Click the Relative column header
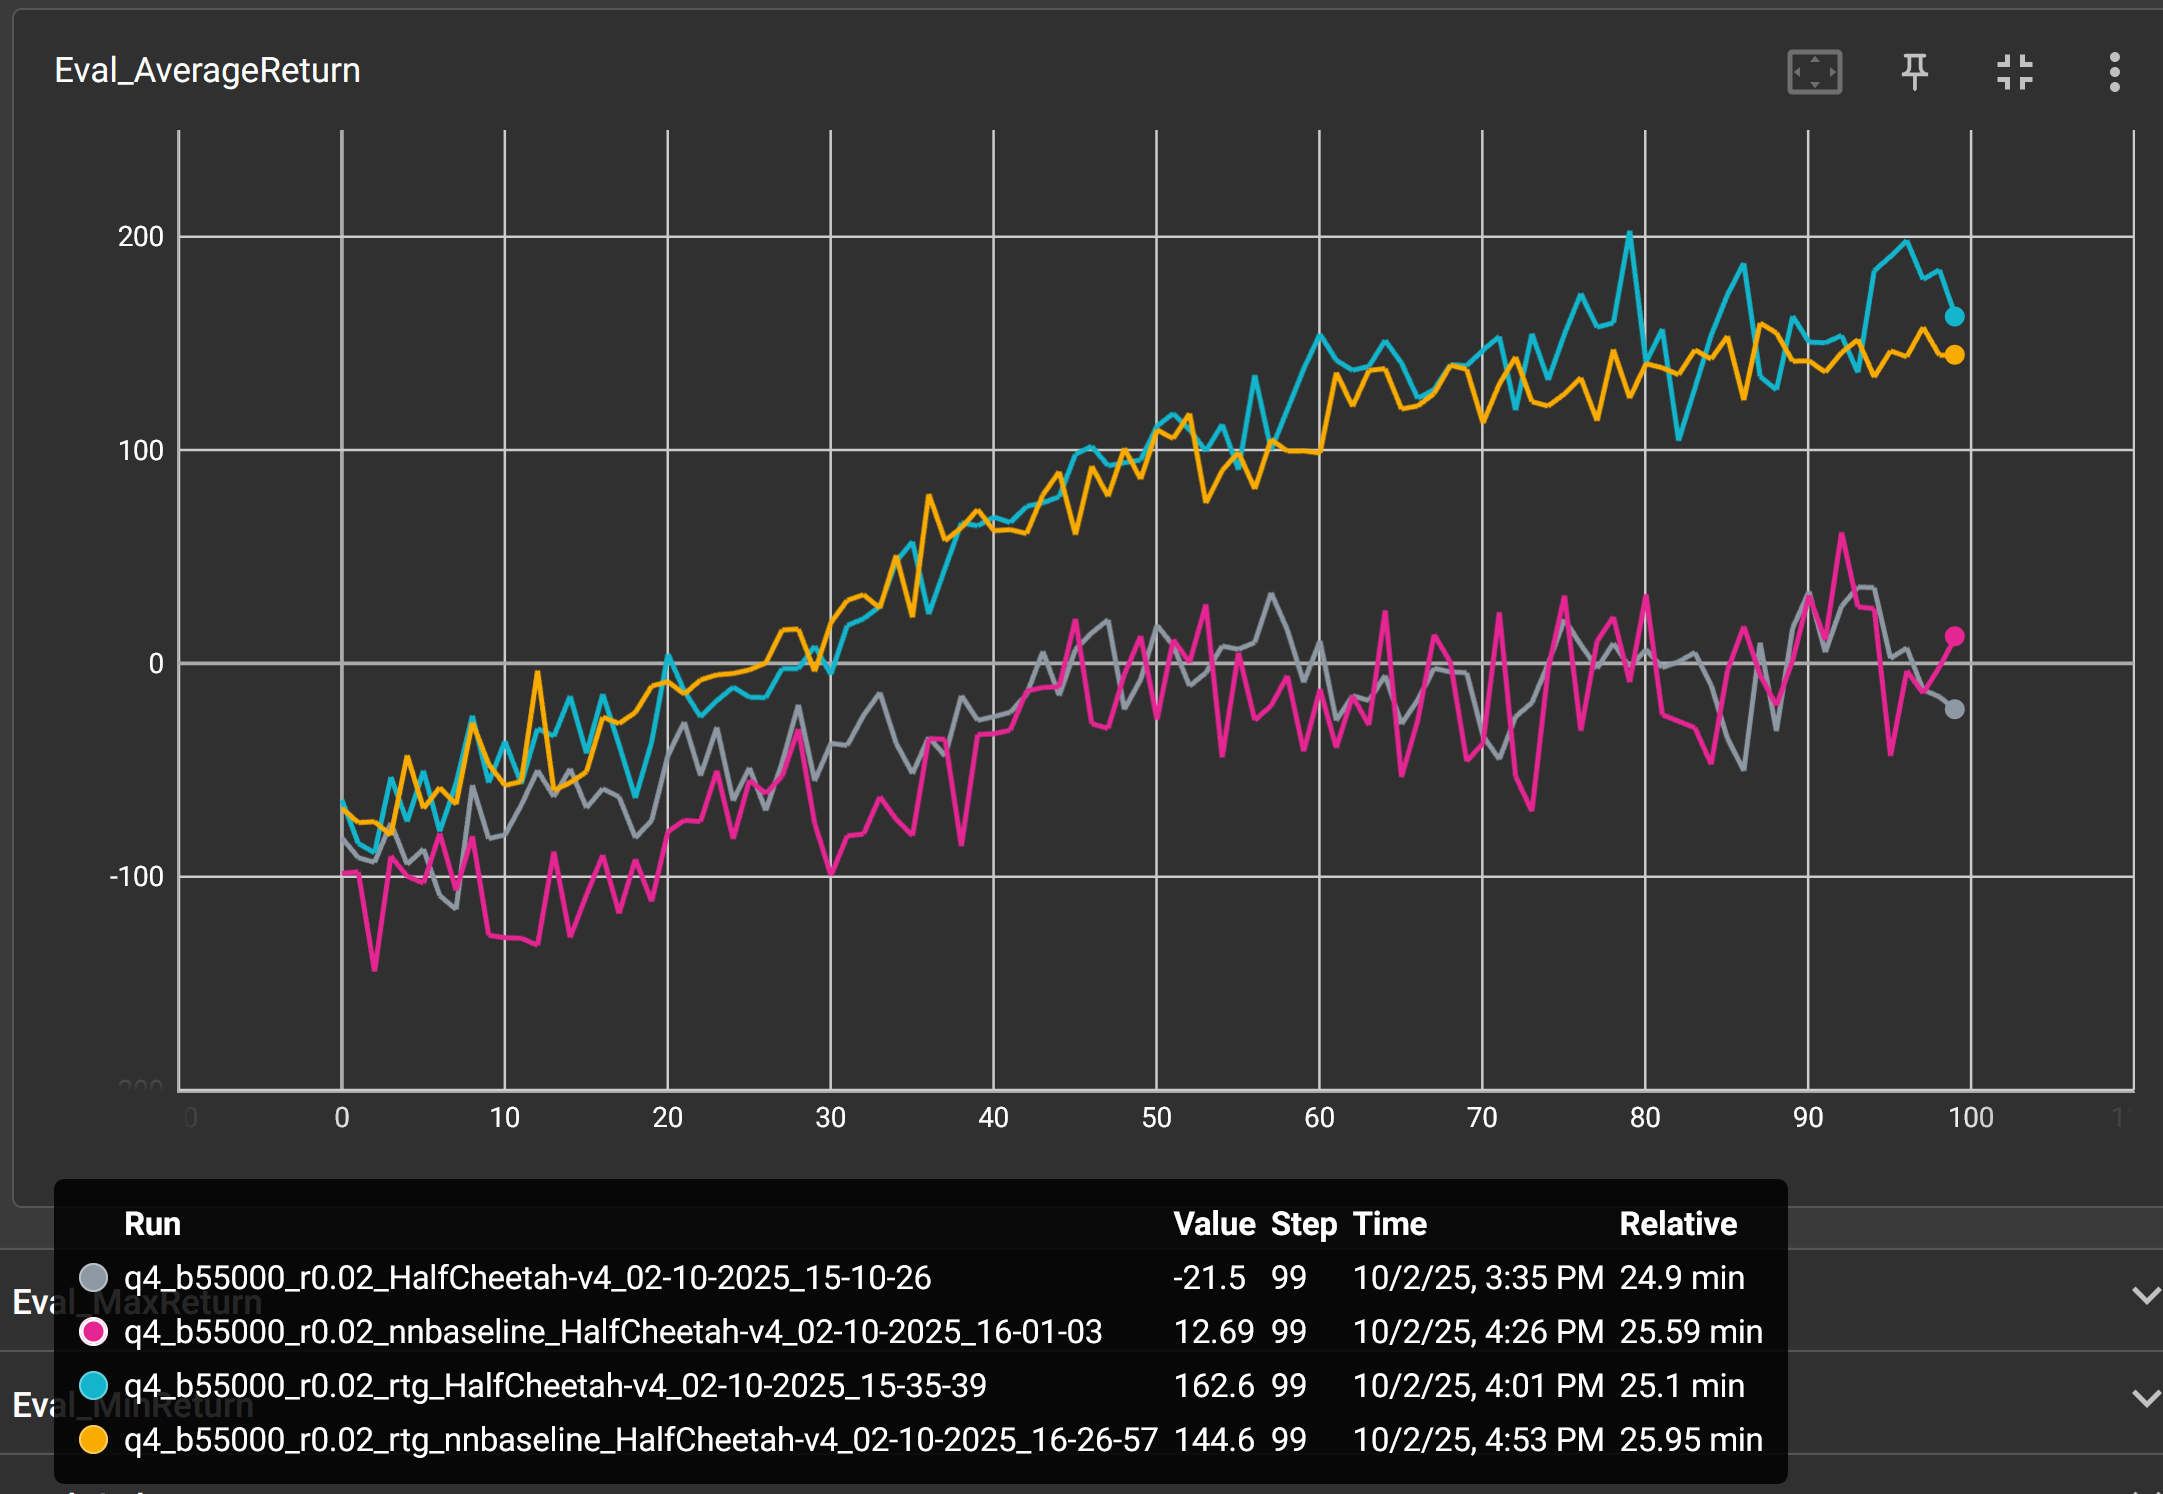This screenshot has height=1494, width=2163. [1677, 1223]
